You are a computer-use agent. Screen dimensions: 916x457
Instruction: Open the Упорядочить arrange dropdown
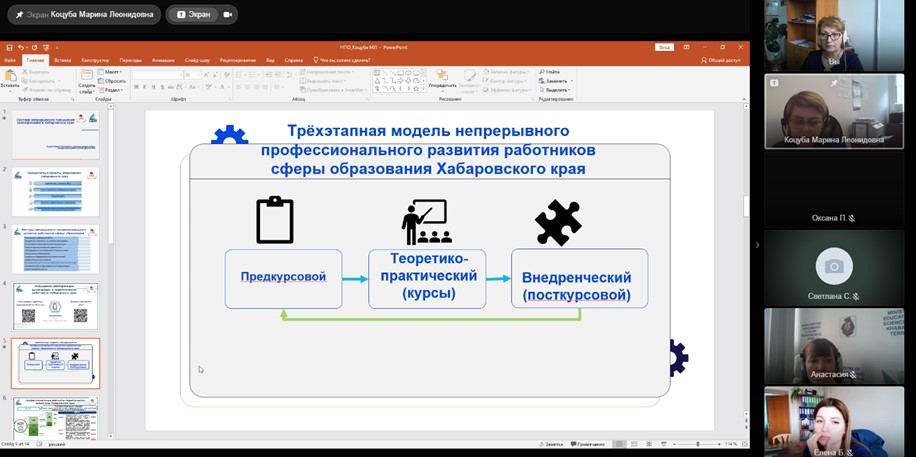pos(442,85)
